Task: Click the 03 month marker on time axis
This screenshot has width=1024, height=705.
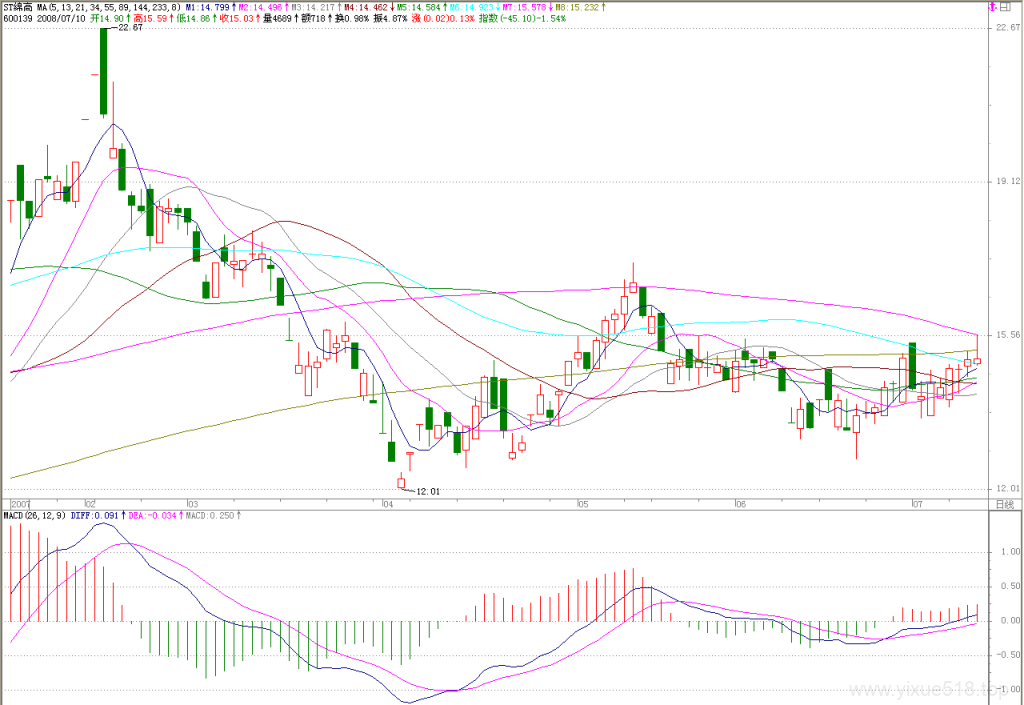Action: click(x=192, y=504)
